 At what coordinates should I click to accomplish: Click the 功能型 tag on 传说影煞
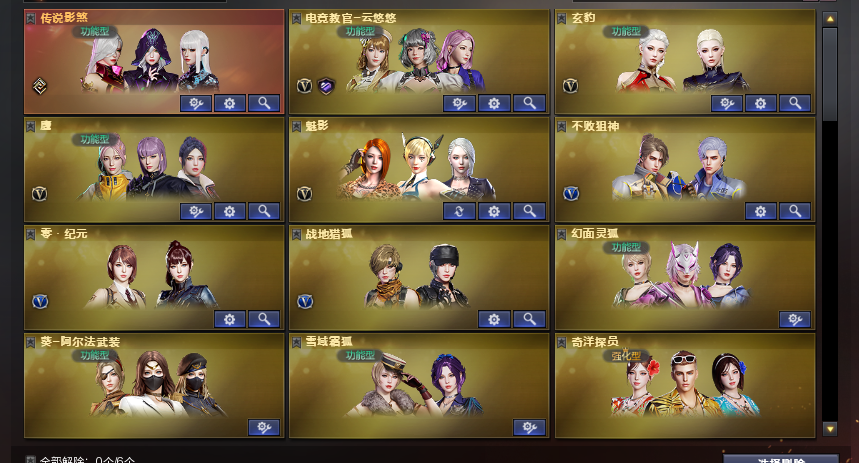pyautogui.click(x=95, y=31)
